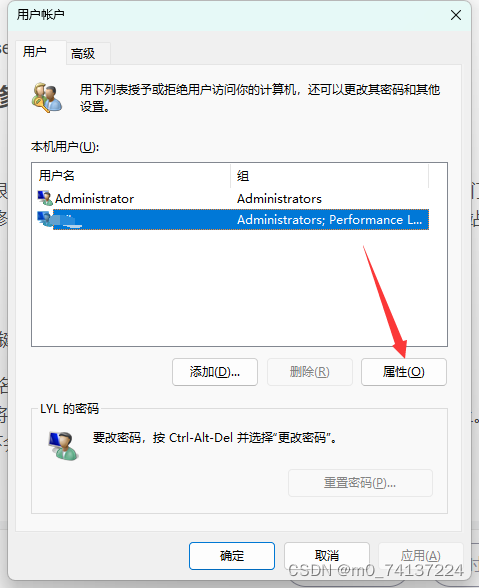Sort by the 用户名 column header
Viewport: 479px width, 588px height.
131,176
